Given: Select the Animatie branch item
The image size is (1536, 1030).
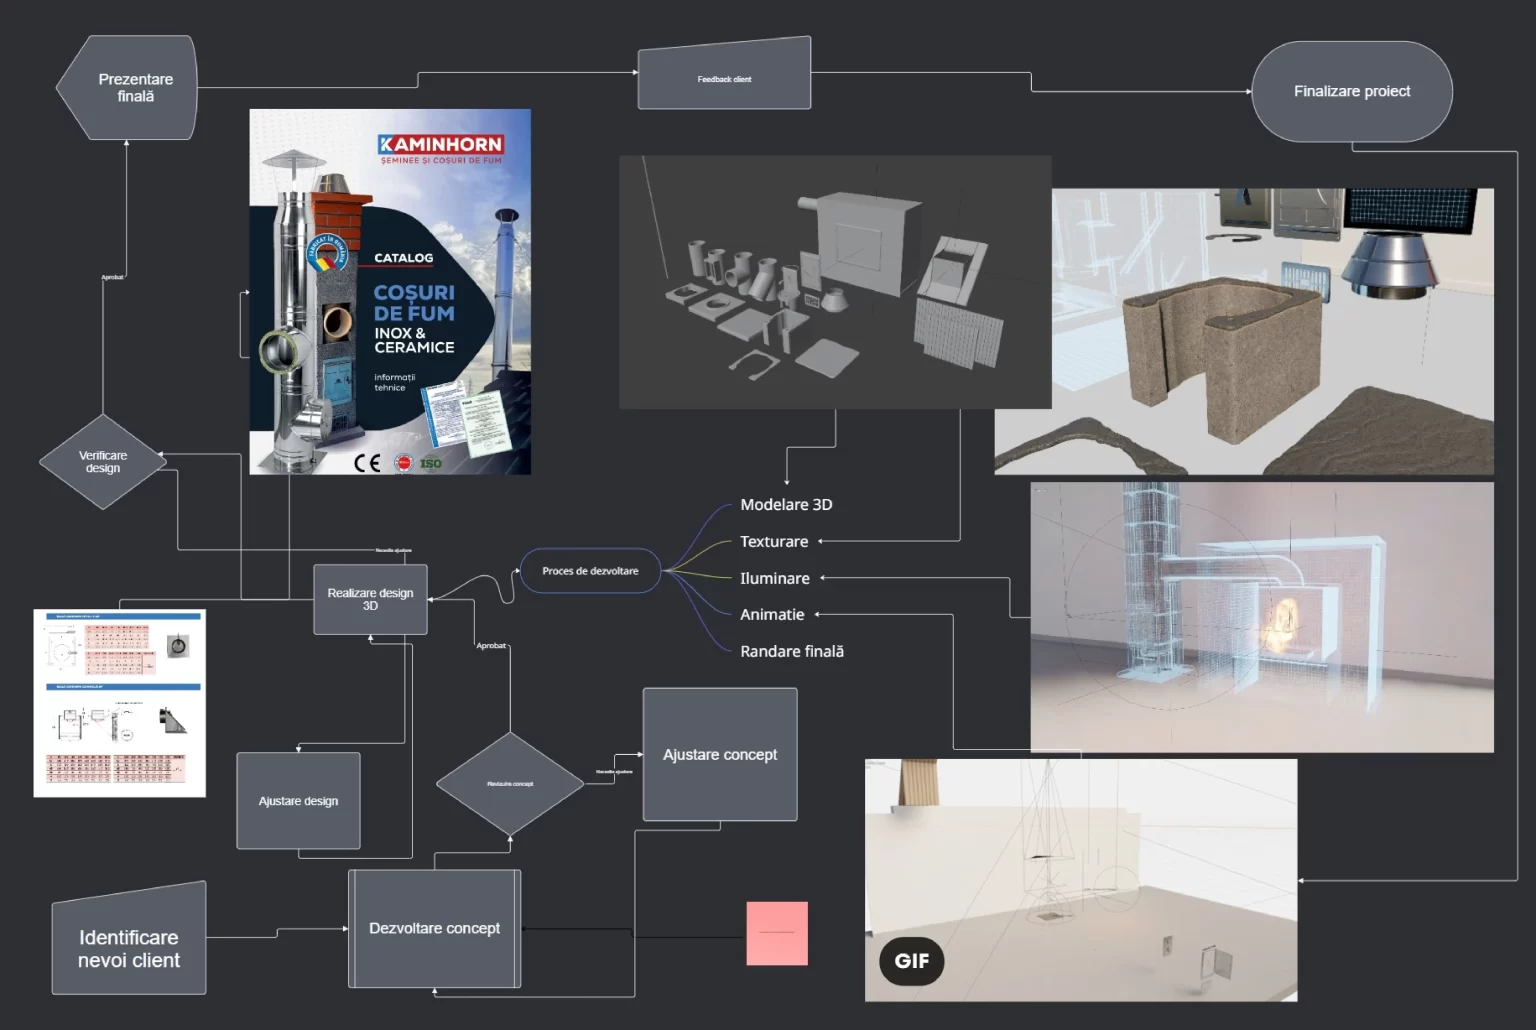Looking at the screenshot, I should point(772,615).
